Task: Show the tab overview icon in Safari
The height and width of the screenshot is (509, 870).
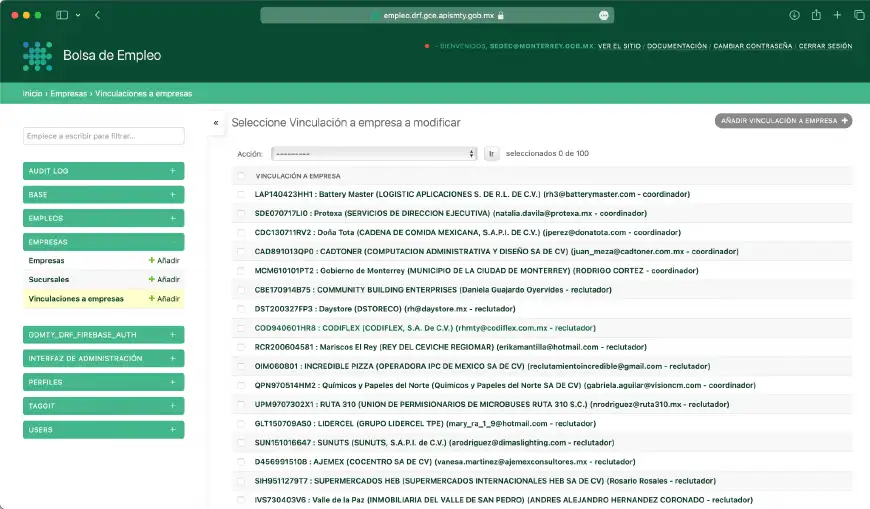Action: click(859, 15)
